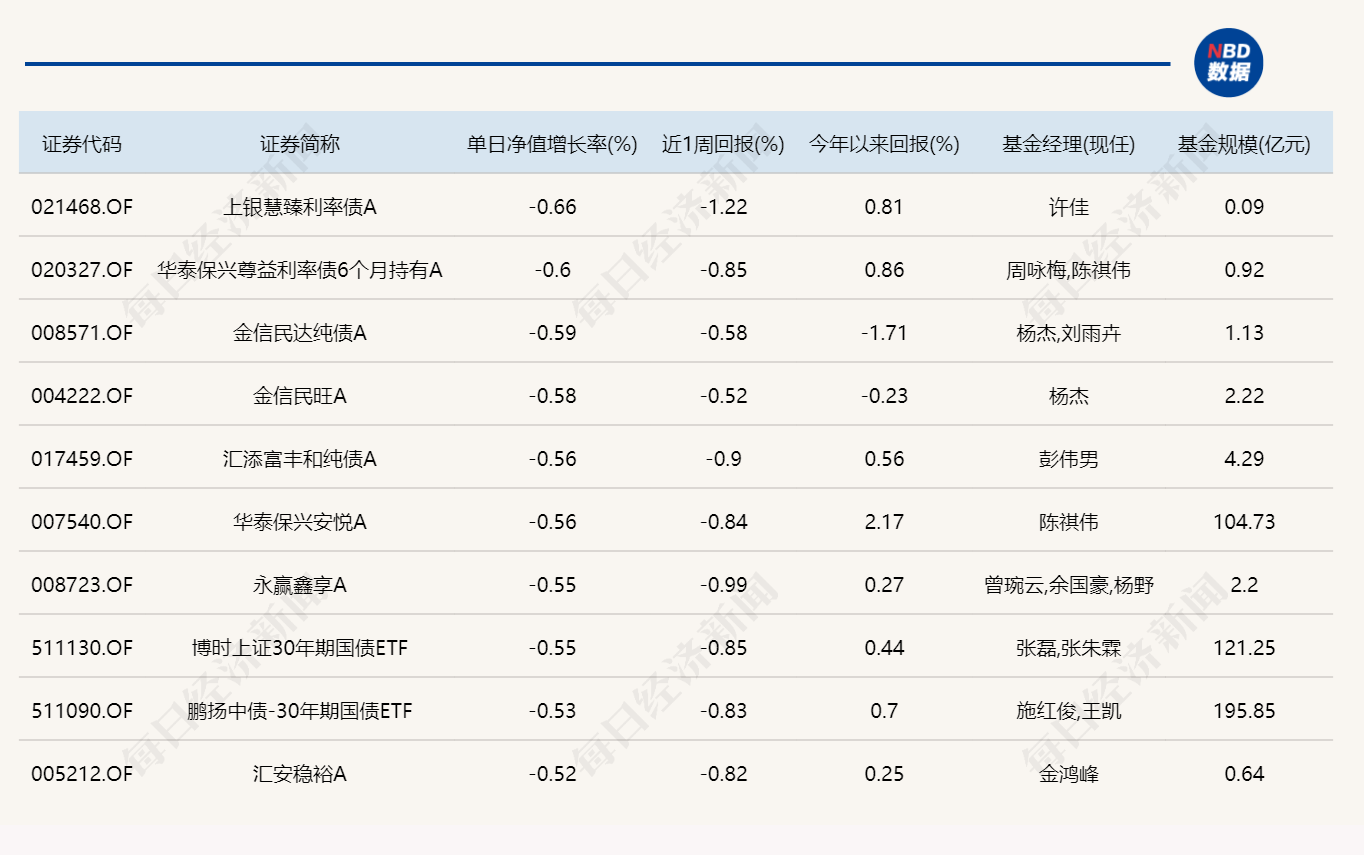Select fund code 017459.OF

pos(82,459)
